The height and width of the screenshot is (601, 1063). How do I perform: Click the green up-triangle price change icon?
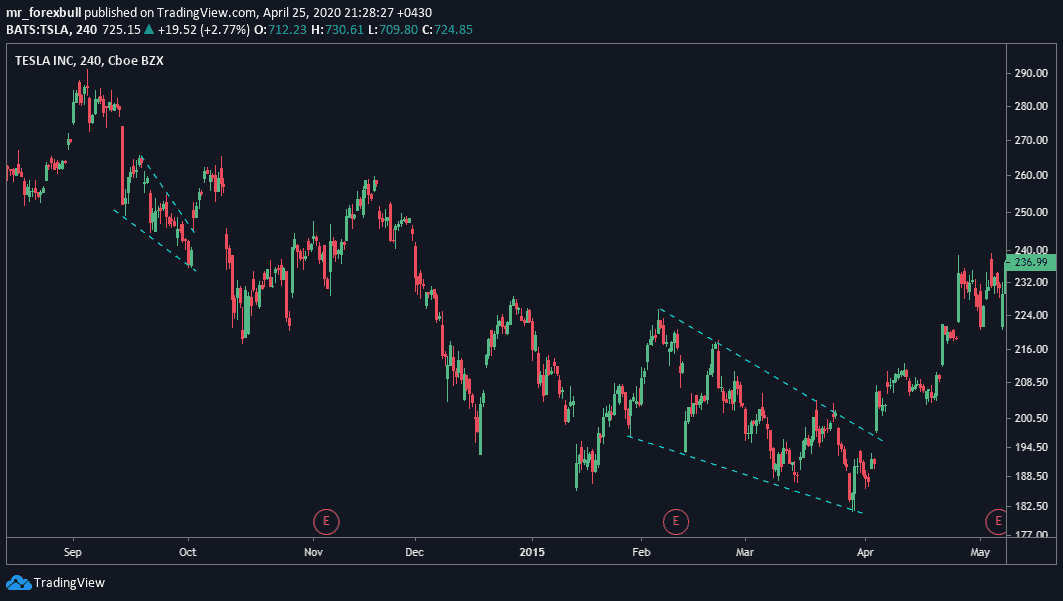coord(148,30)
